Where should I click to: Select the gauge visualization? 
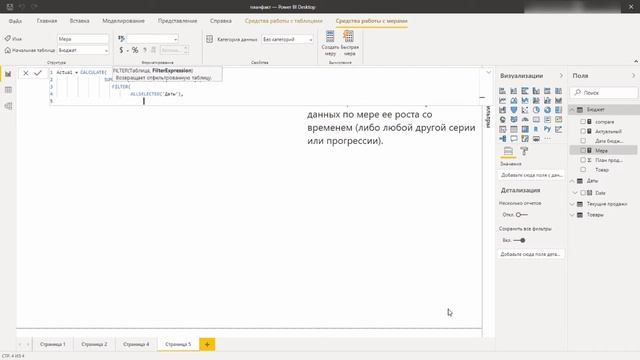click(525, 120)
